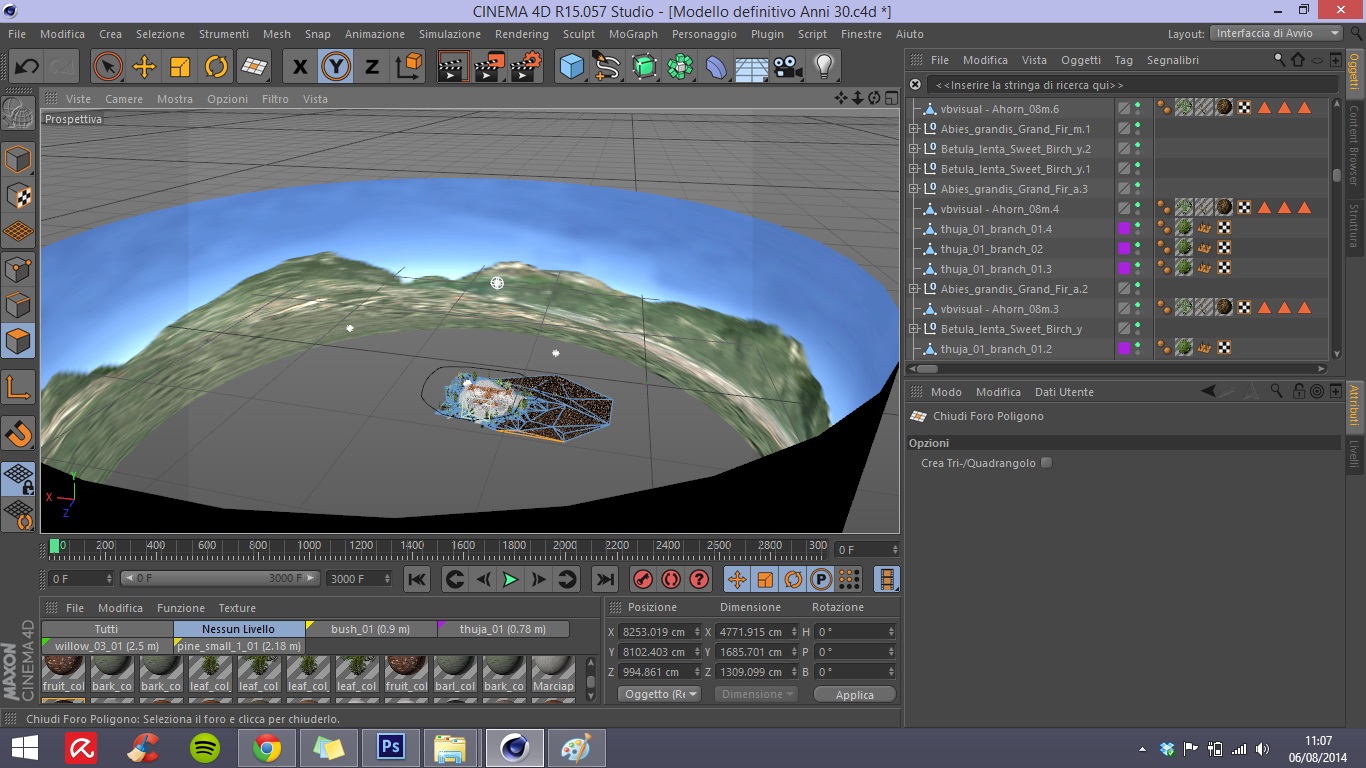Open the Render Settings clapperboard gear icon

pyautogui.click(x=524, y=67)
